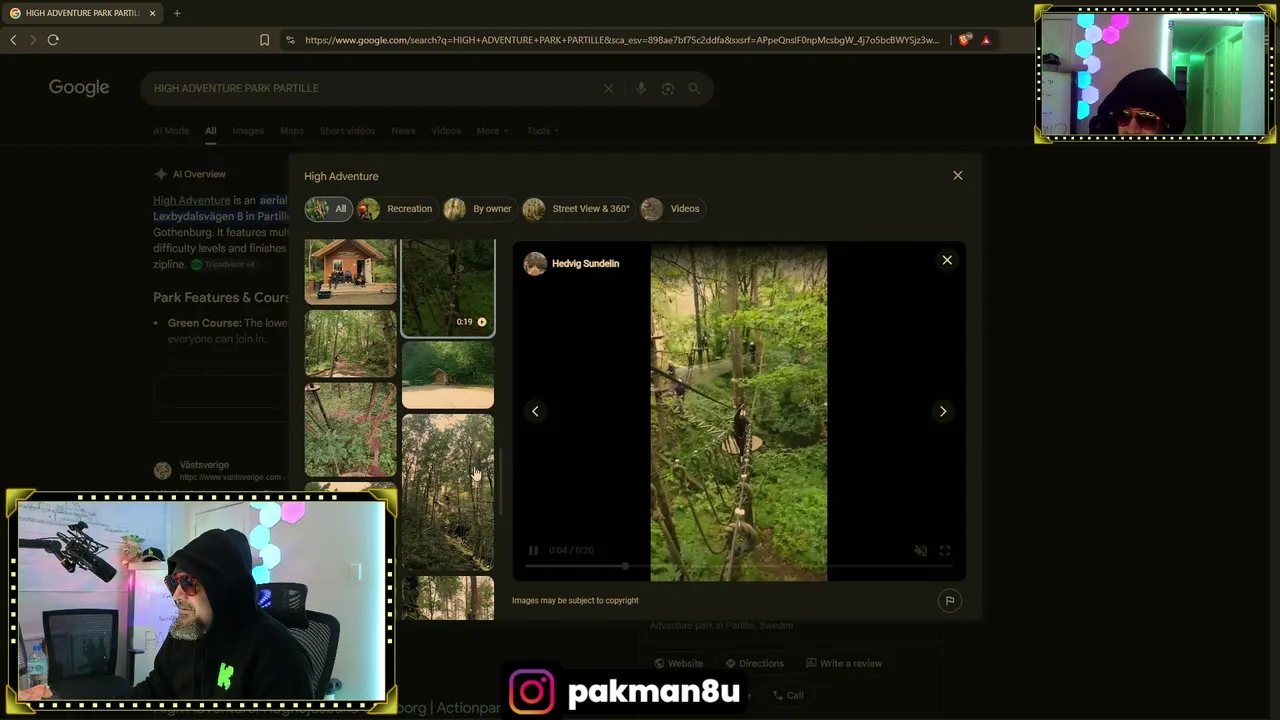
Task: Get Directions to the park
Action: click(754, 663)
